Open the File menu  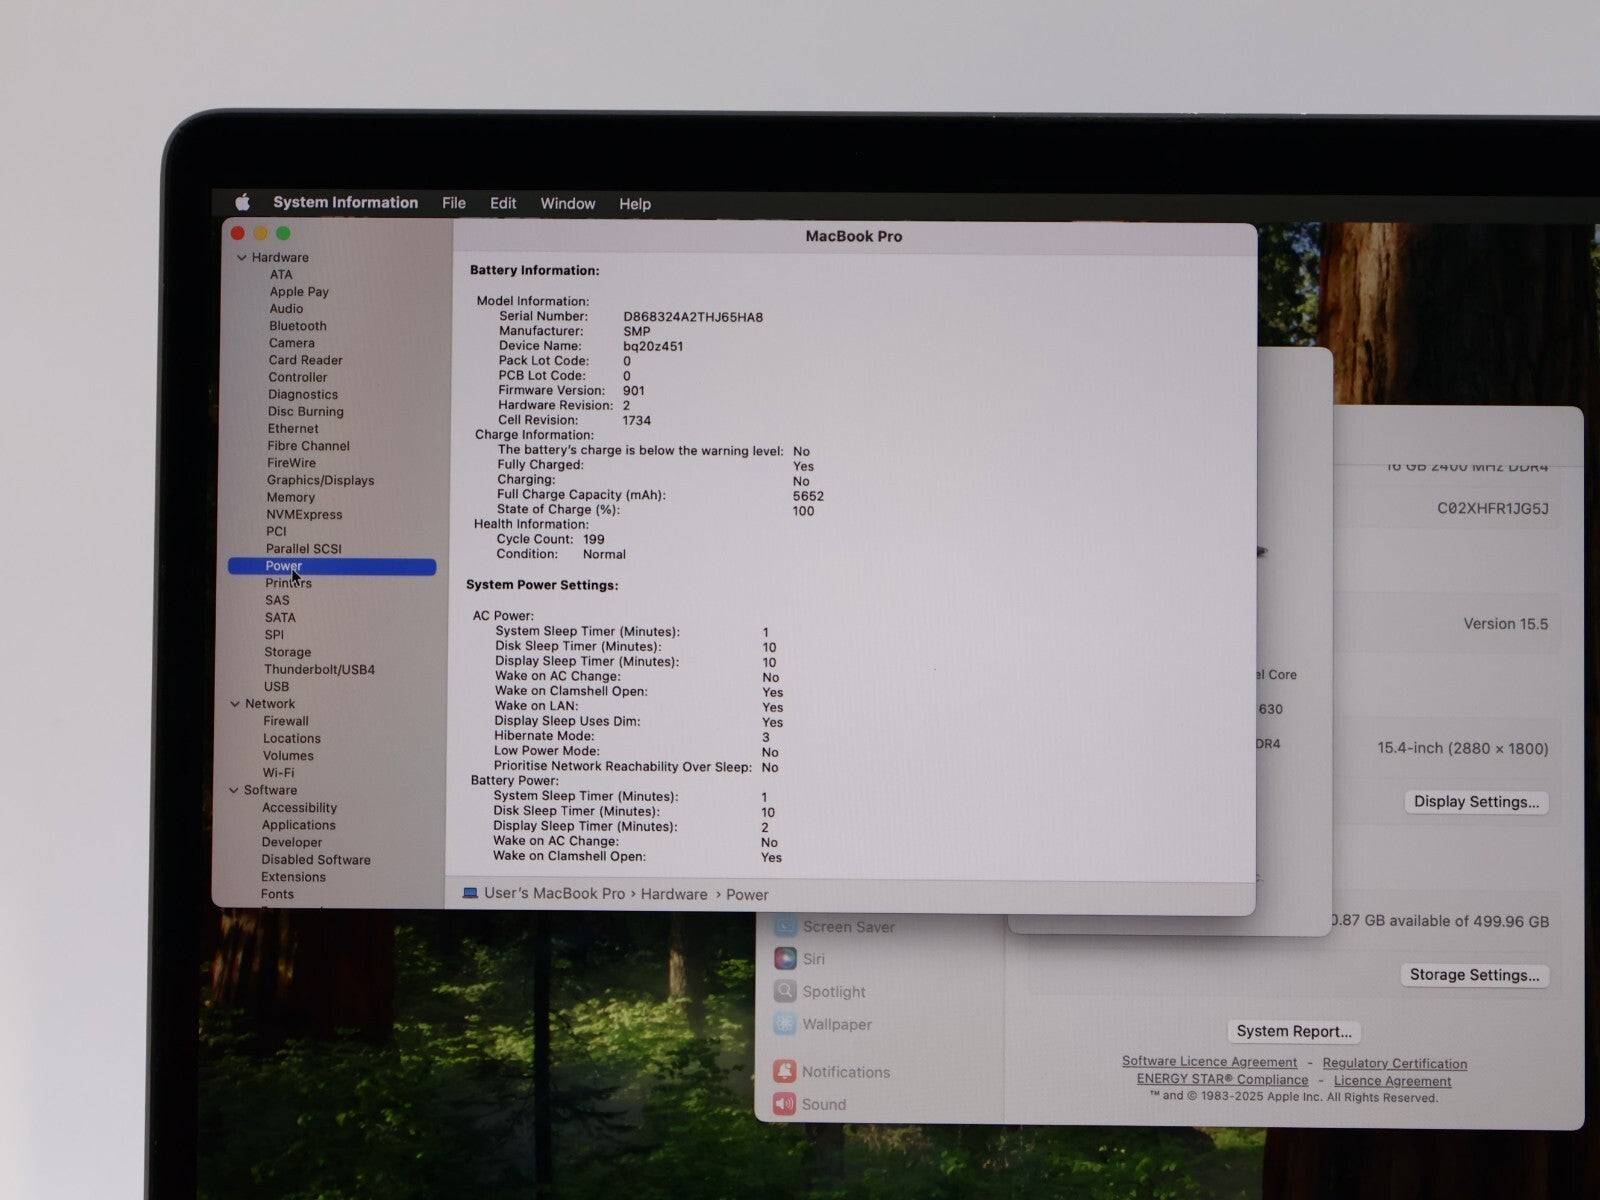[454, 203]
